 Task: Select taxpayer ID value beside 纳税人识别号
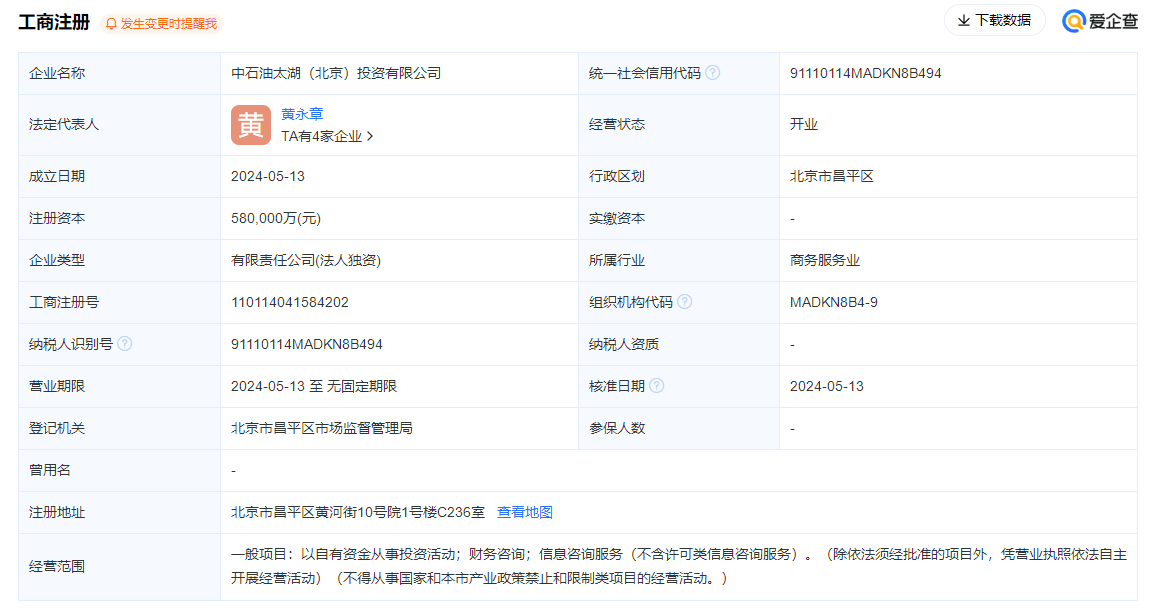[x=307, y=344]
